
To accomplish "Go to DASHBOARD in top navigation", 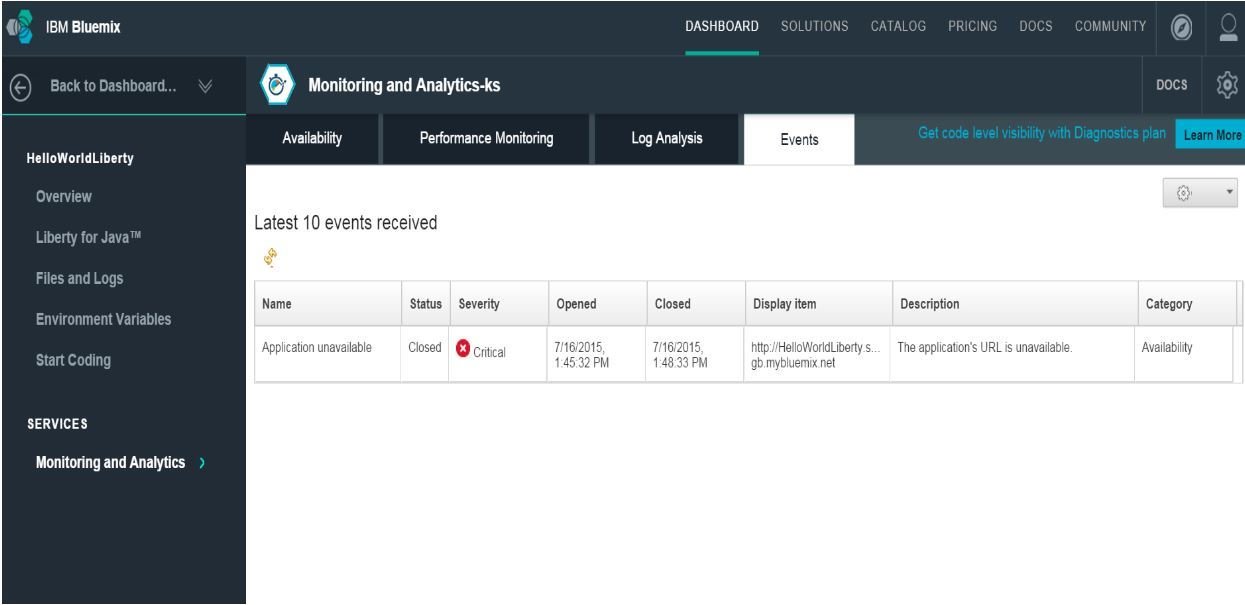I will (x=722, y=26).
